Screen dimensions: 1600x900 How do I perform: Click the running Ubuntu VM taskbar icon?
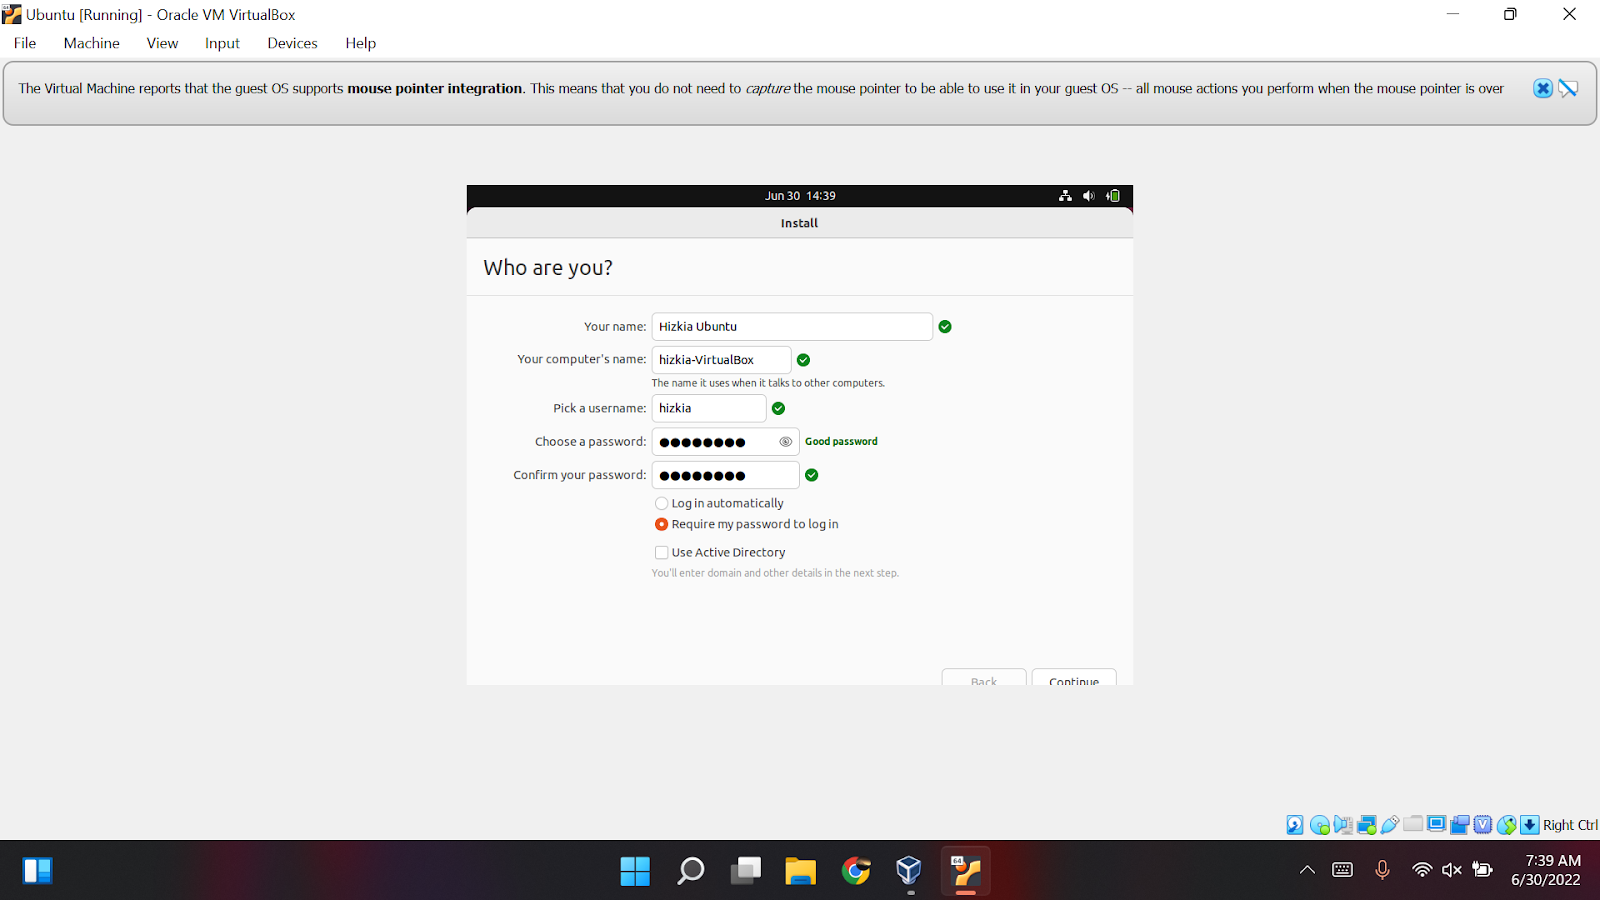[965, 871]
